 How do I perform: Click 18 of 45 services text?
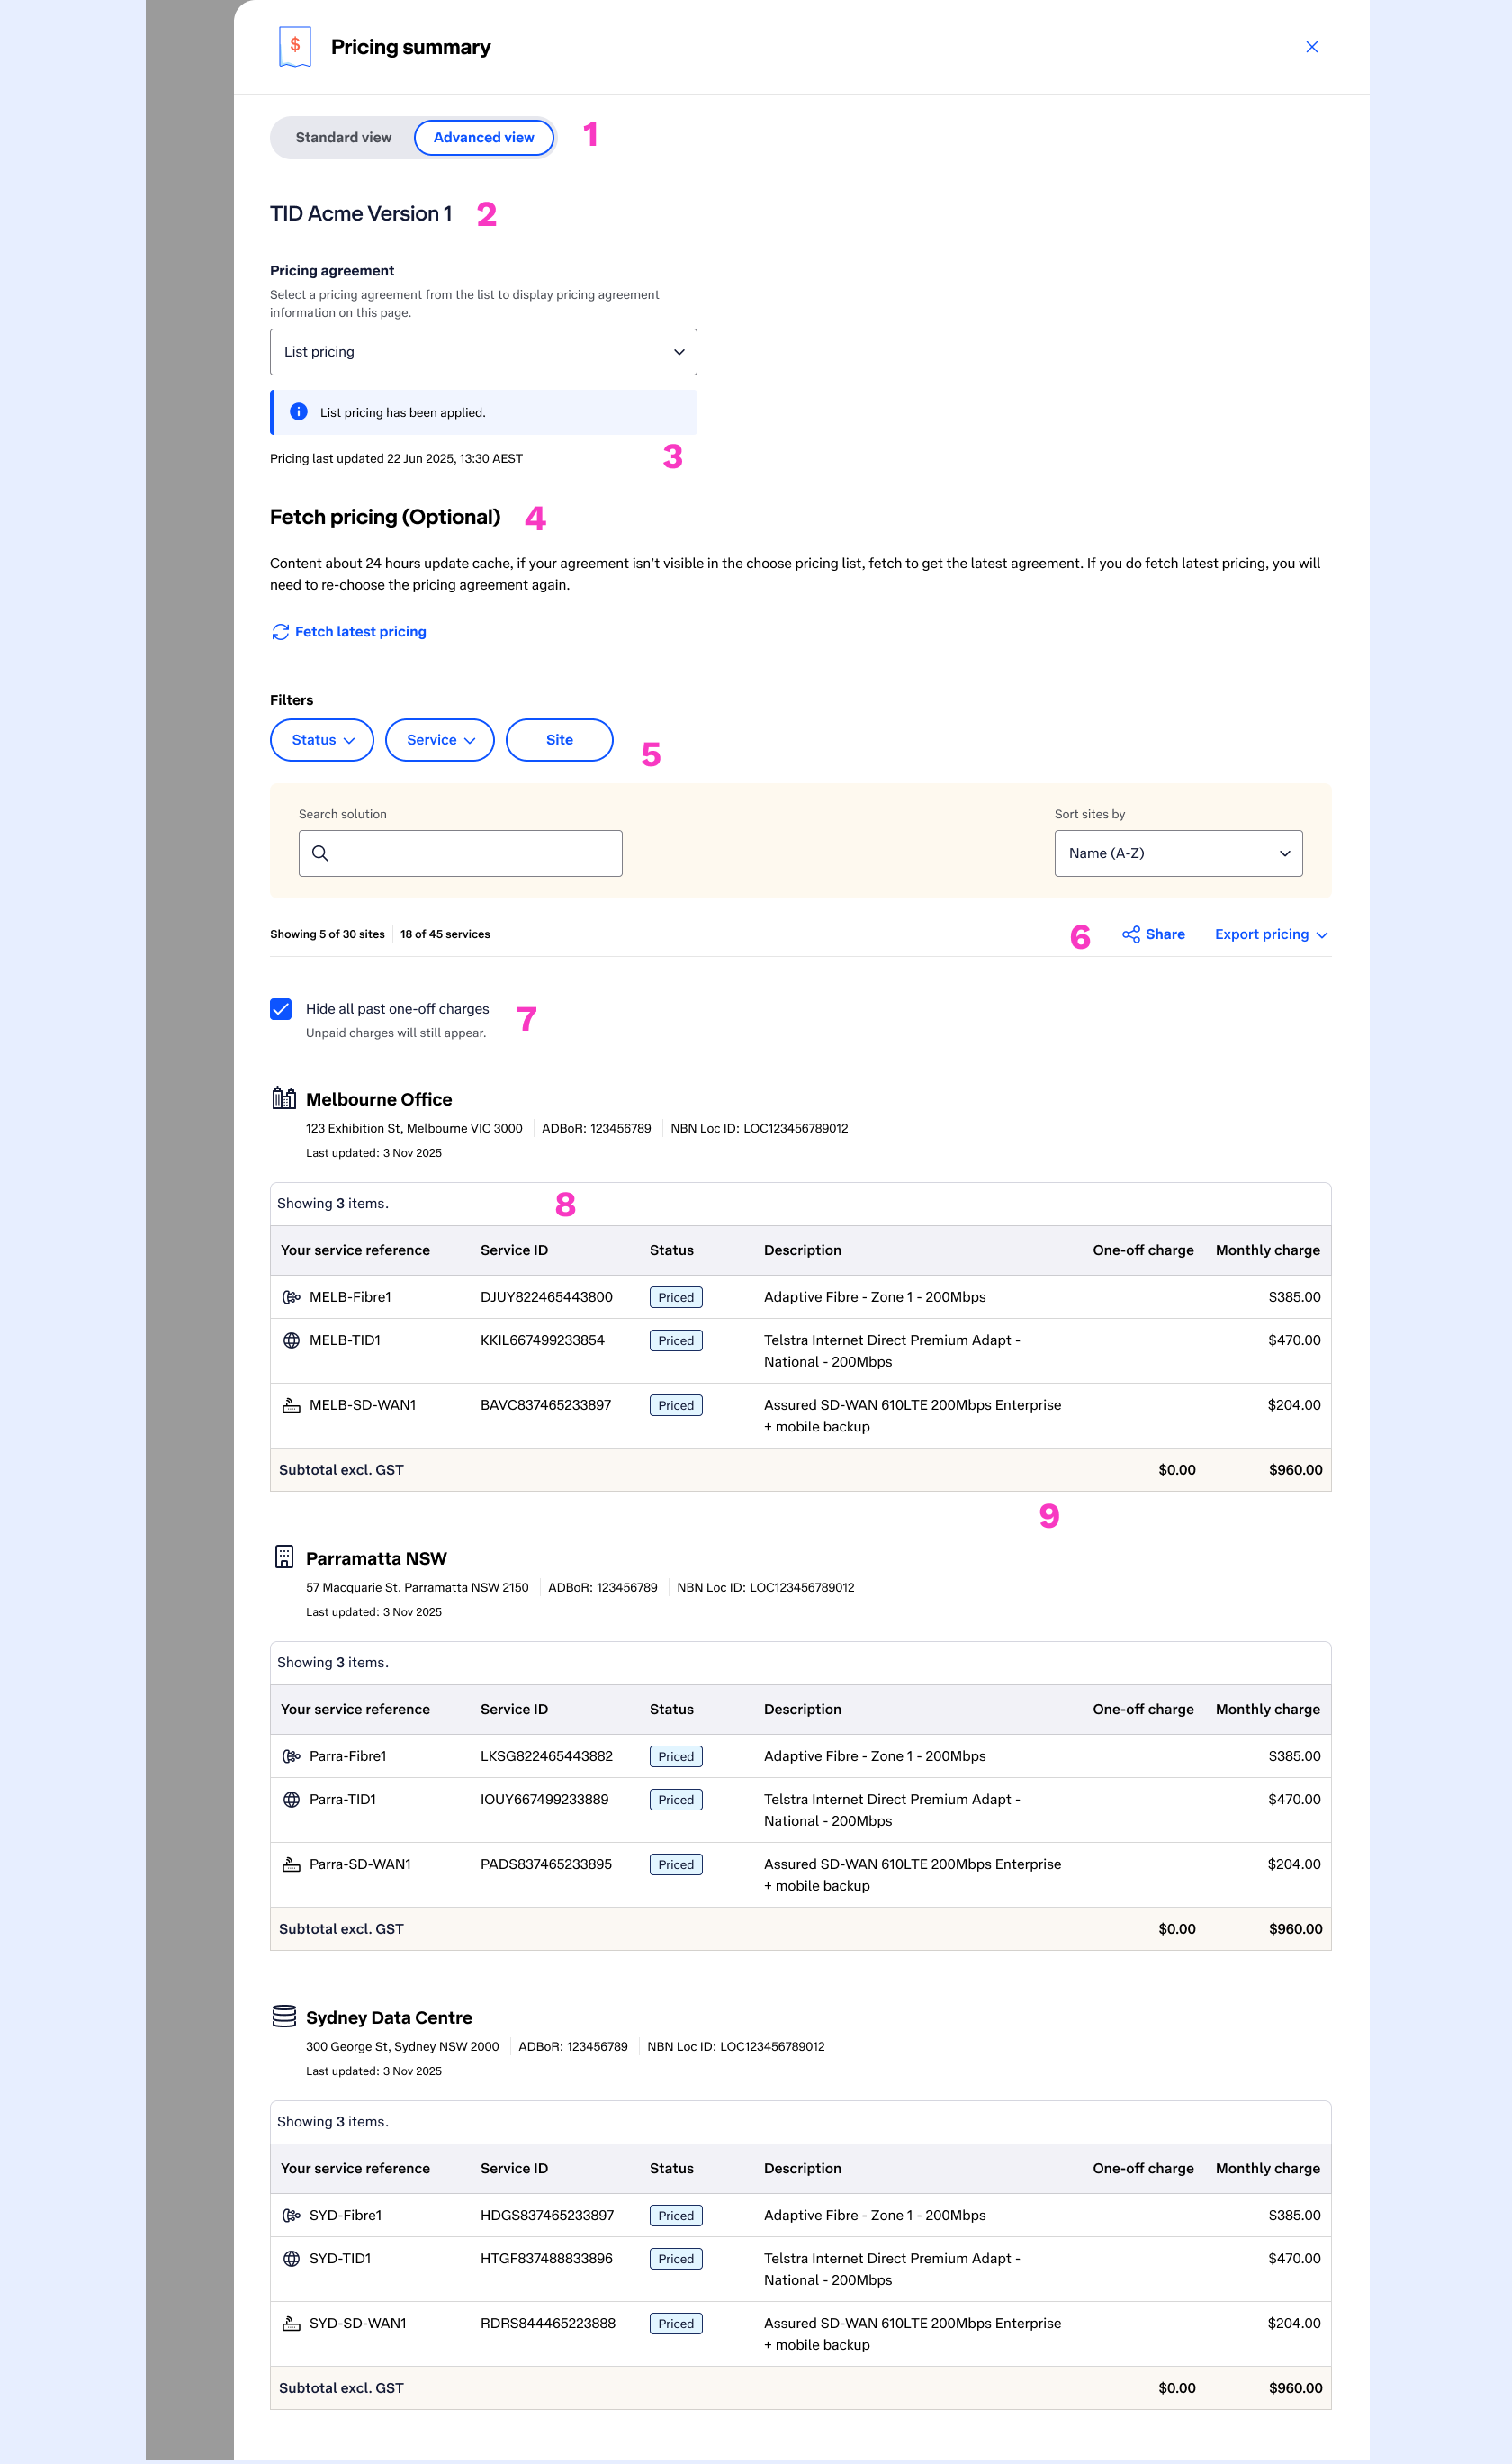pos(445,934)
